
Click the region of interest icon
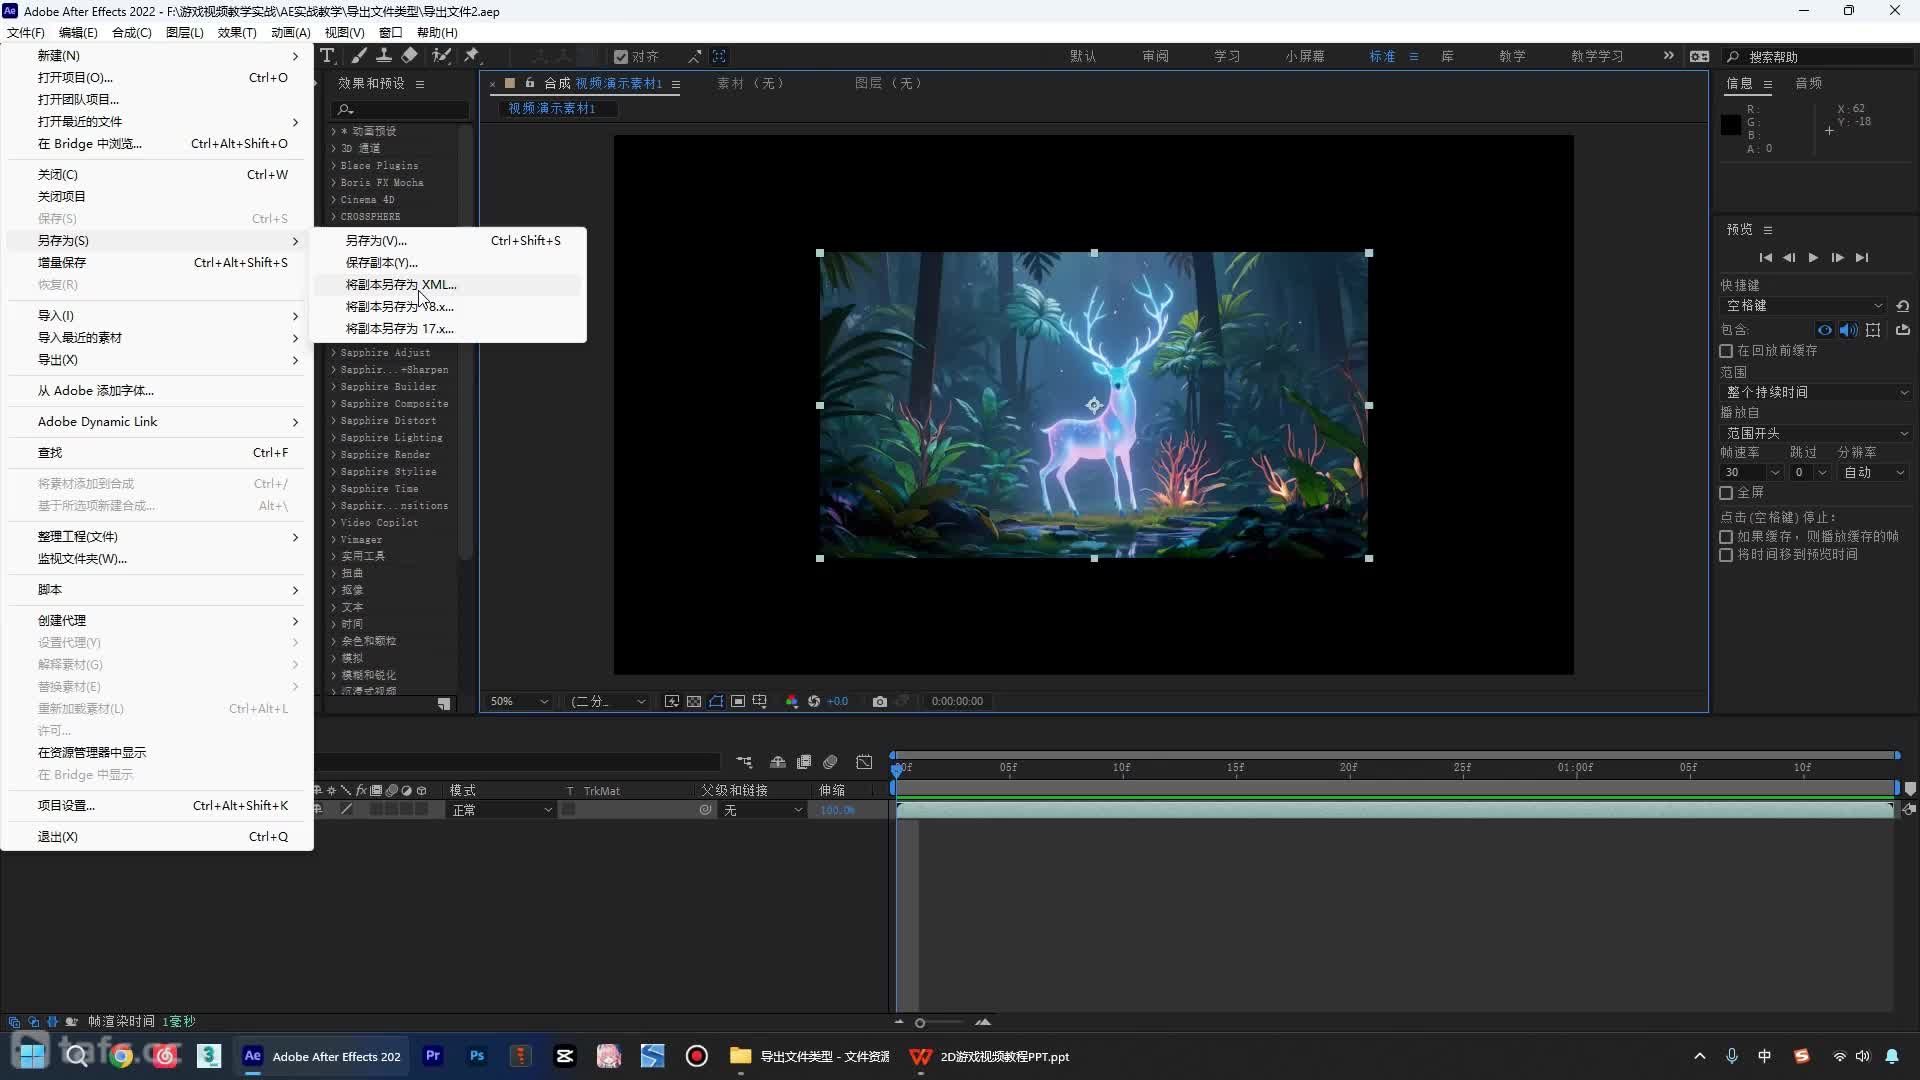coord(738,702)
